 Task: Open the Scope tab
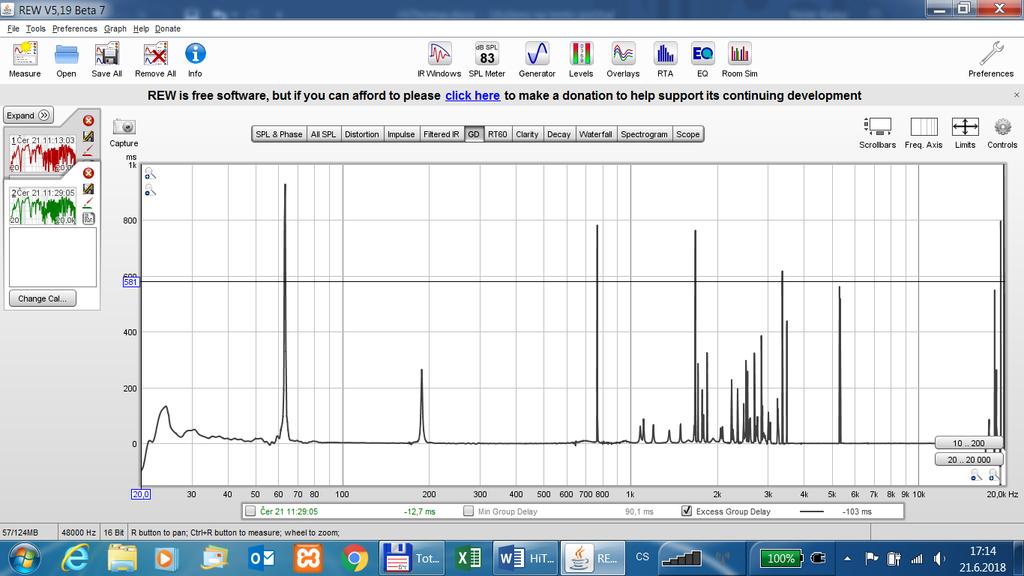click(688, 134)
